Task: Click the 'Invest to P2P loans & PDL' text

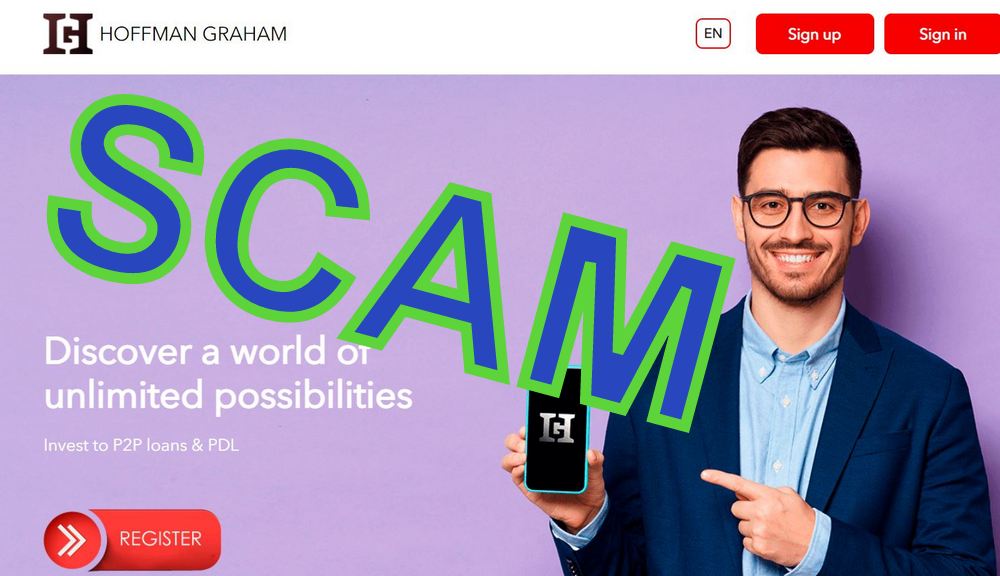Action: (141, 445)
